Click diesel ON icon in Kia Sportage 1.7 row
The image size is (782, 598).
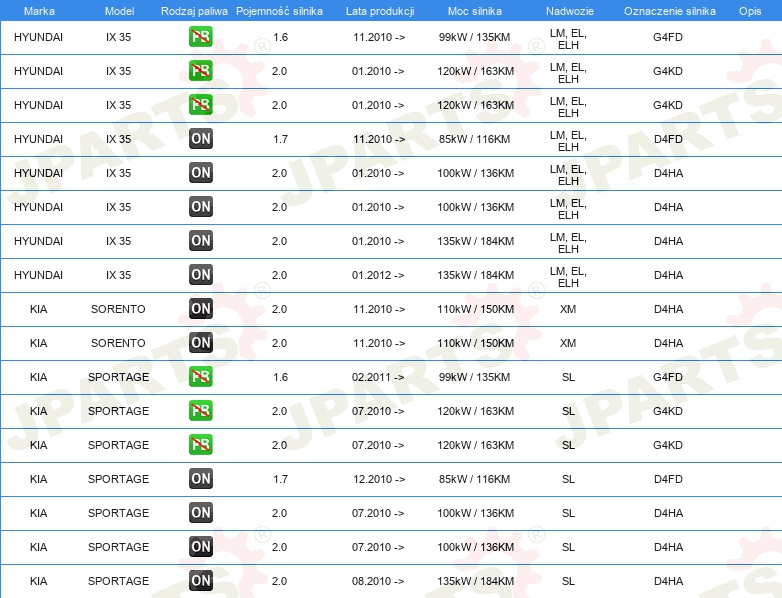click(200, 479)
